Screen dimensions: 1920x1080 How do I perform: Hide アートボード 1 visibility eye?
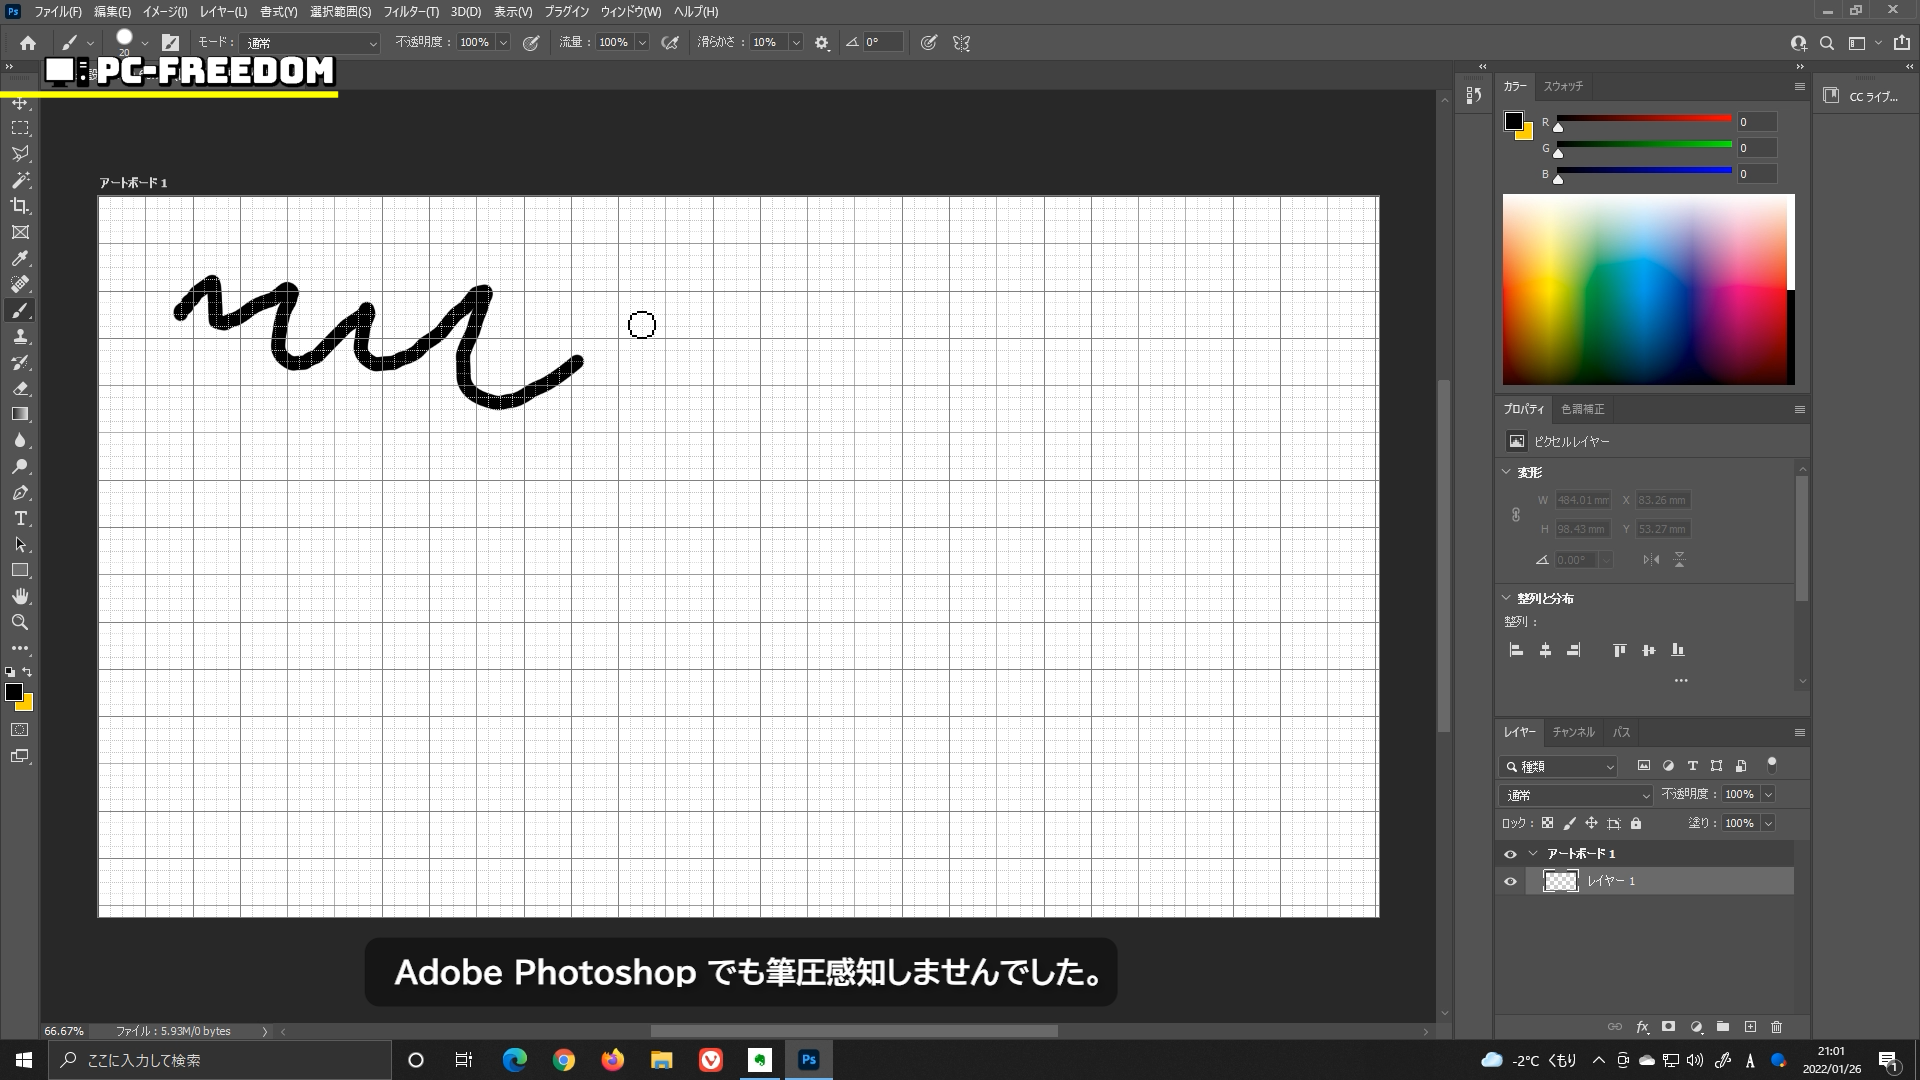coord(1510,854)
